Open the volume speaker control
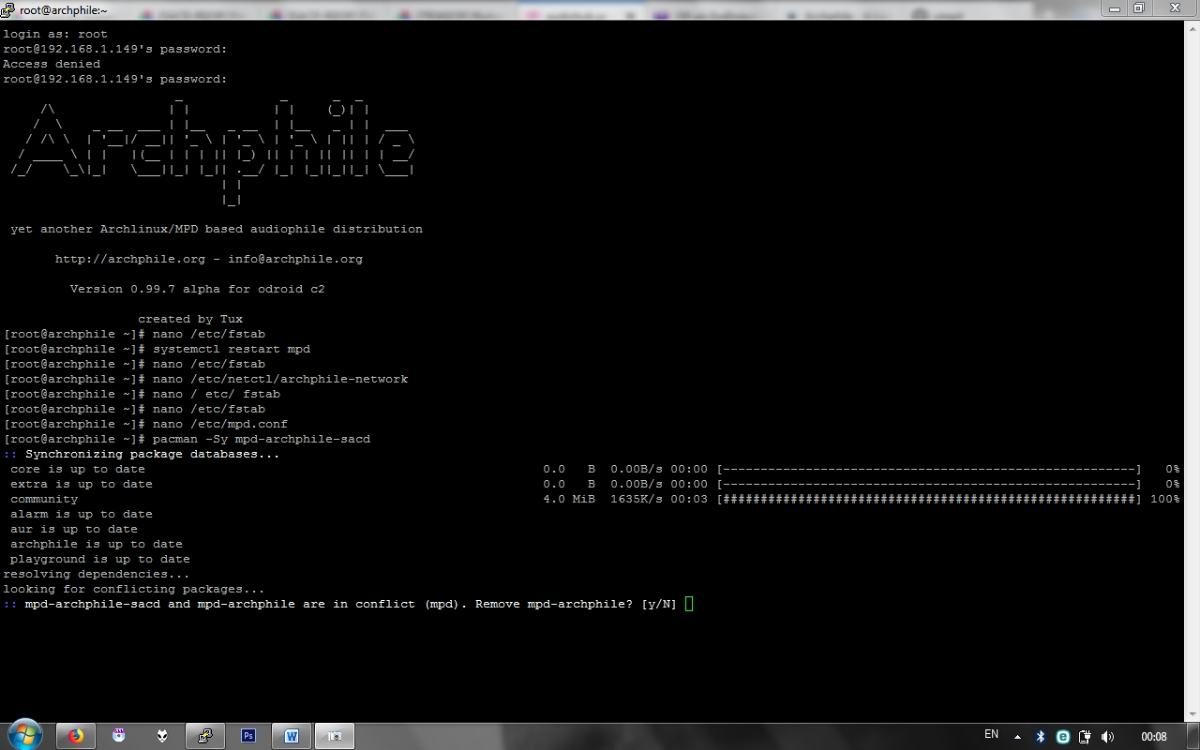 coord(1107,736)
